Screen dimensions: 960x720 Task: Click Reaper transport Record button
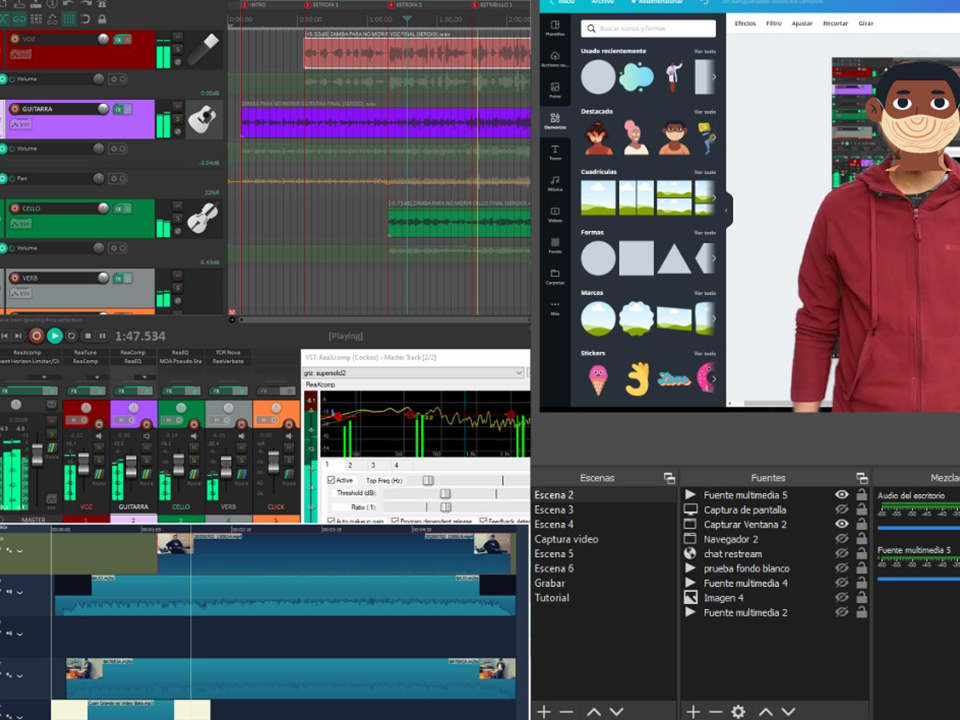(37, 336)
